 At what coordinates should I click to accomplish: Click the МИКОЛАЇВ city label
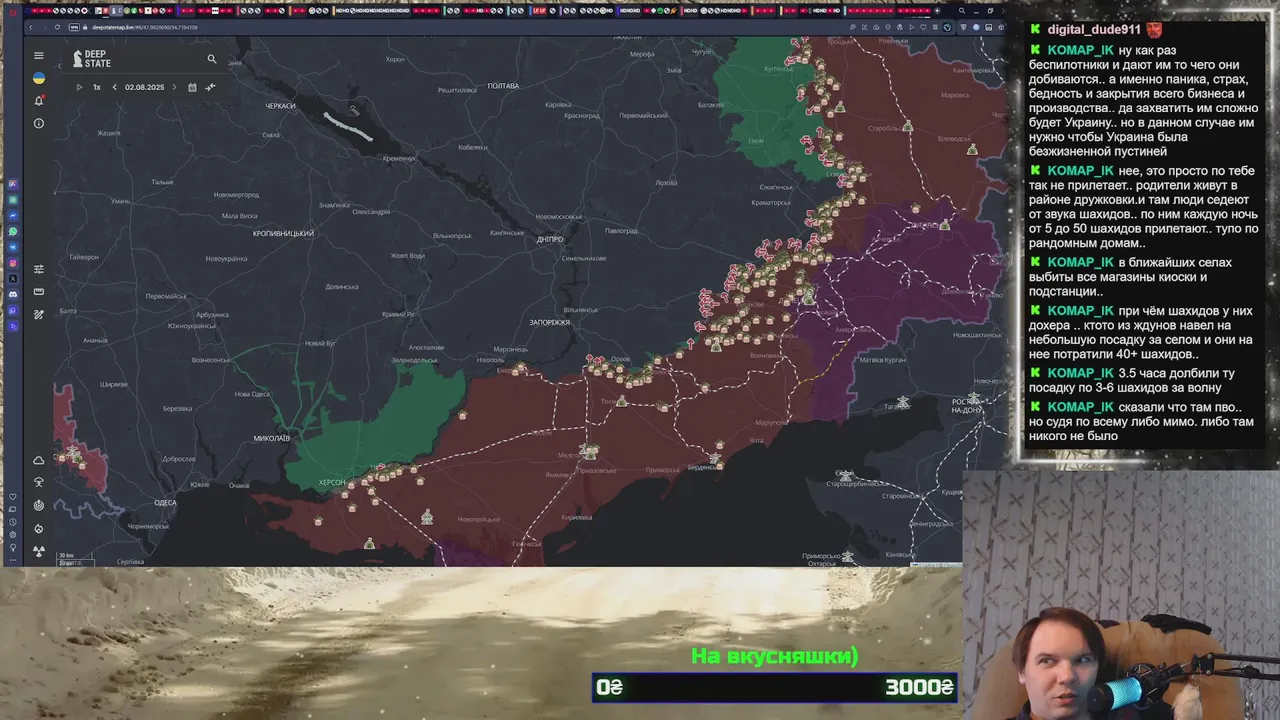tap(272, 438)
